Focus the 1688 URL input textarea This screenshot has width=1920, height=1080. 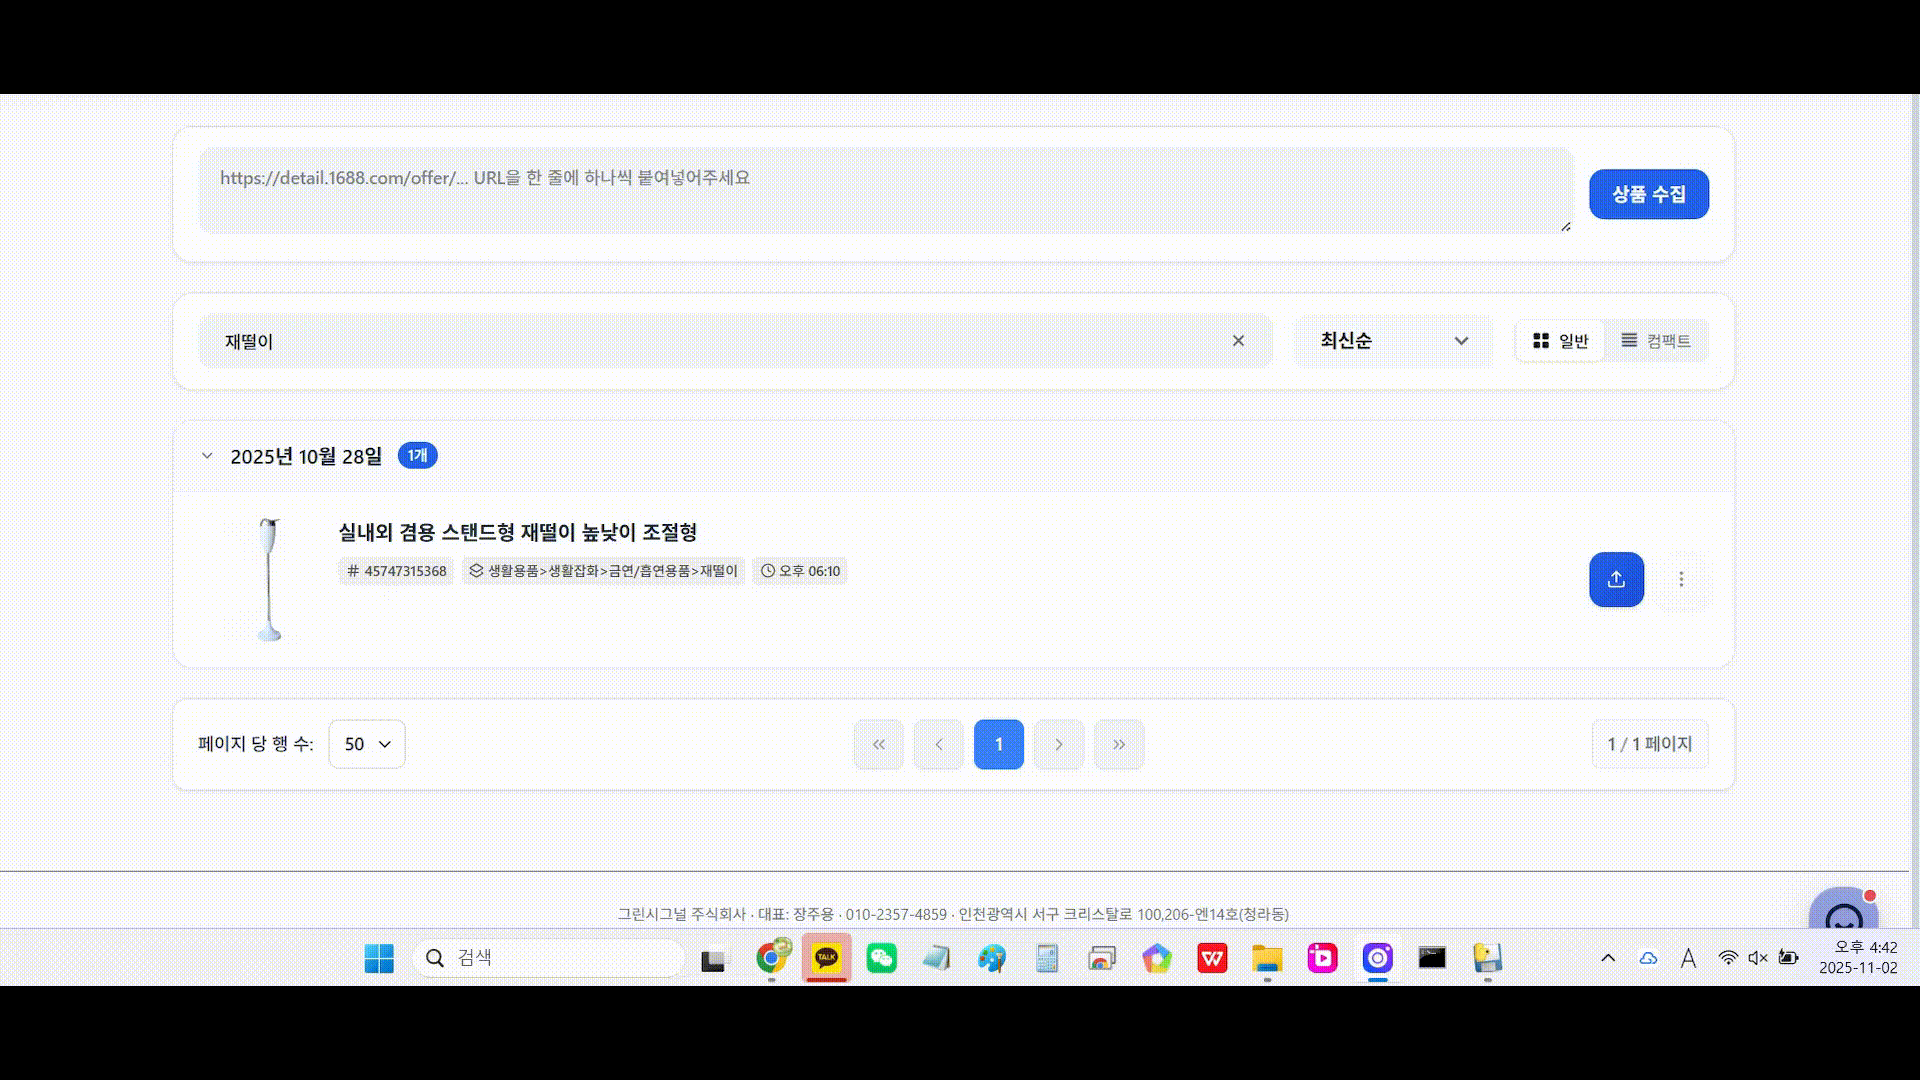[x=885, y=191]
